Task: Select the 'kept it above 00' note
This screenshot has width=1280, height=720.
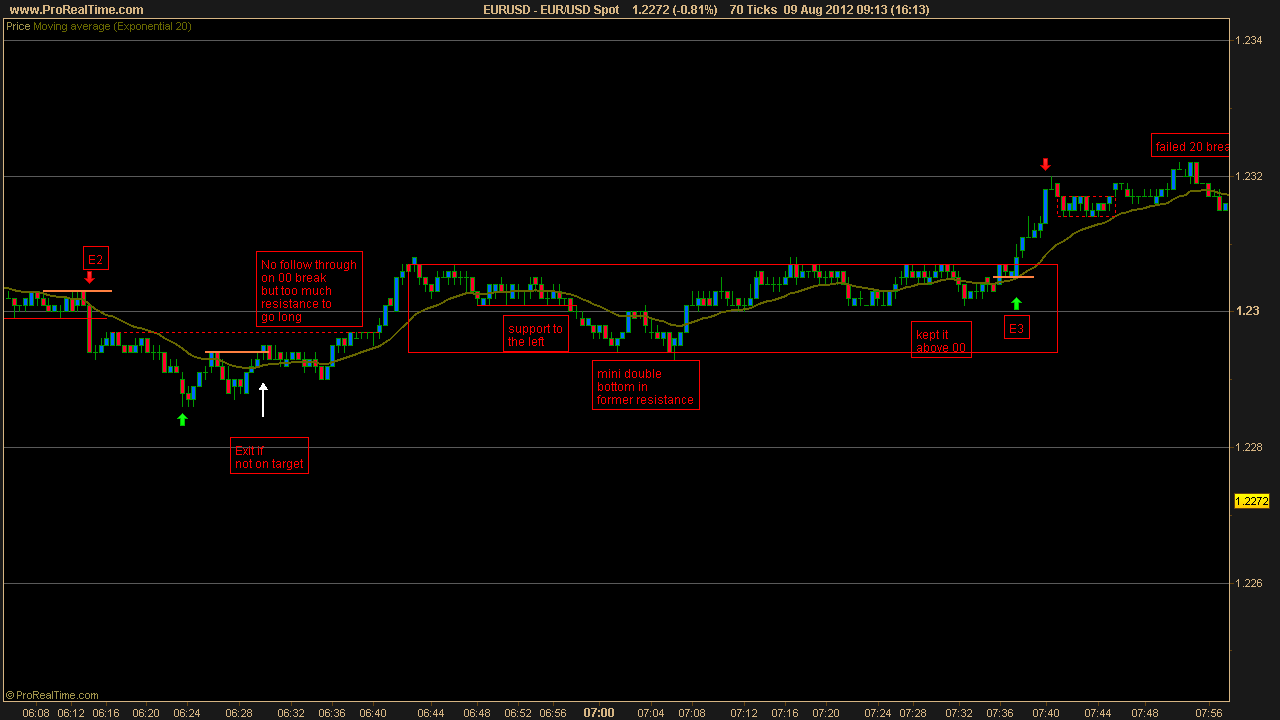Action: coord(942,340)
